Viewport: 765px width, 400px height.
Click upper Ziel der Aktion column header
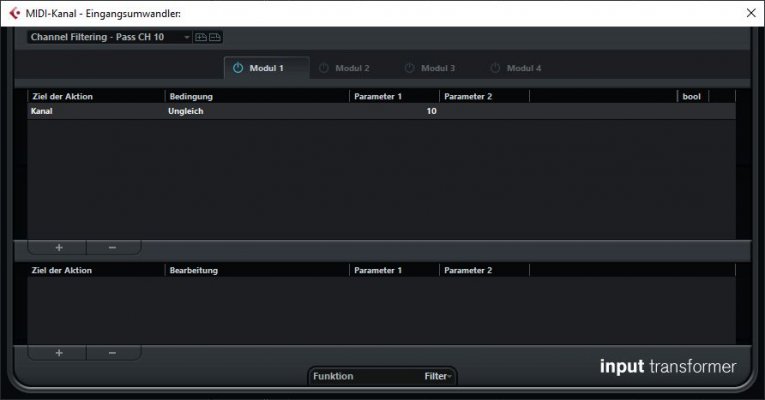click(x=96, y=97)
